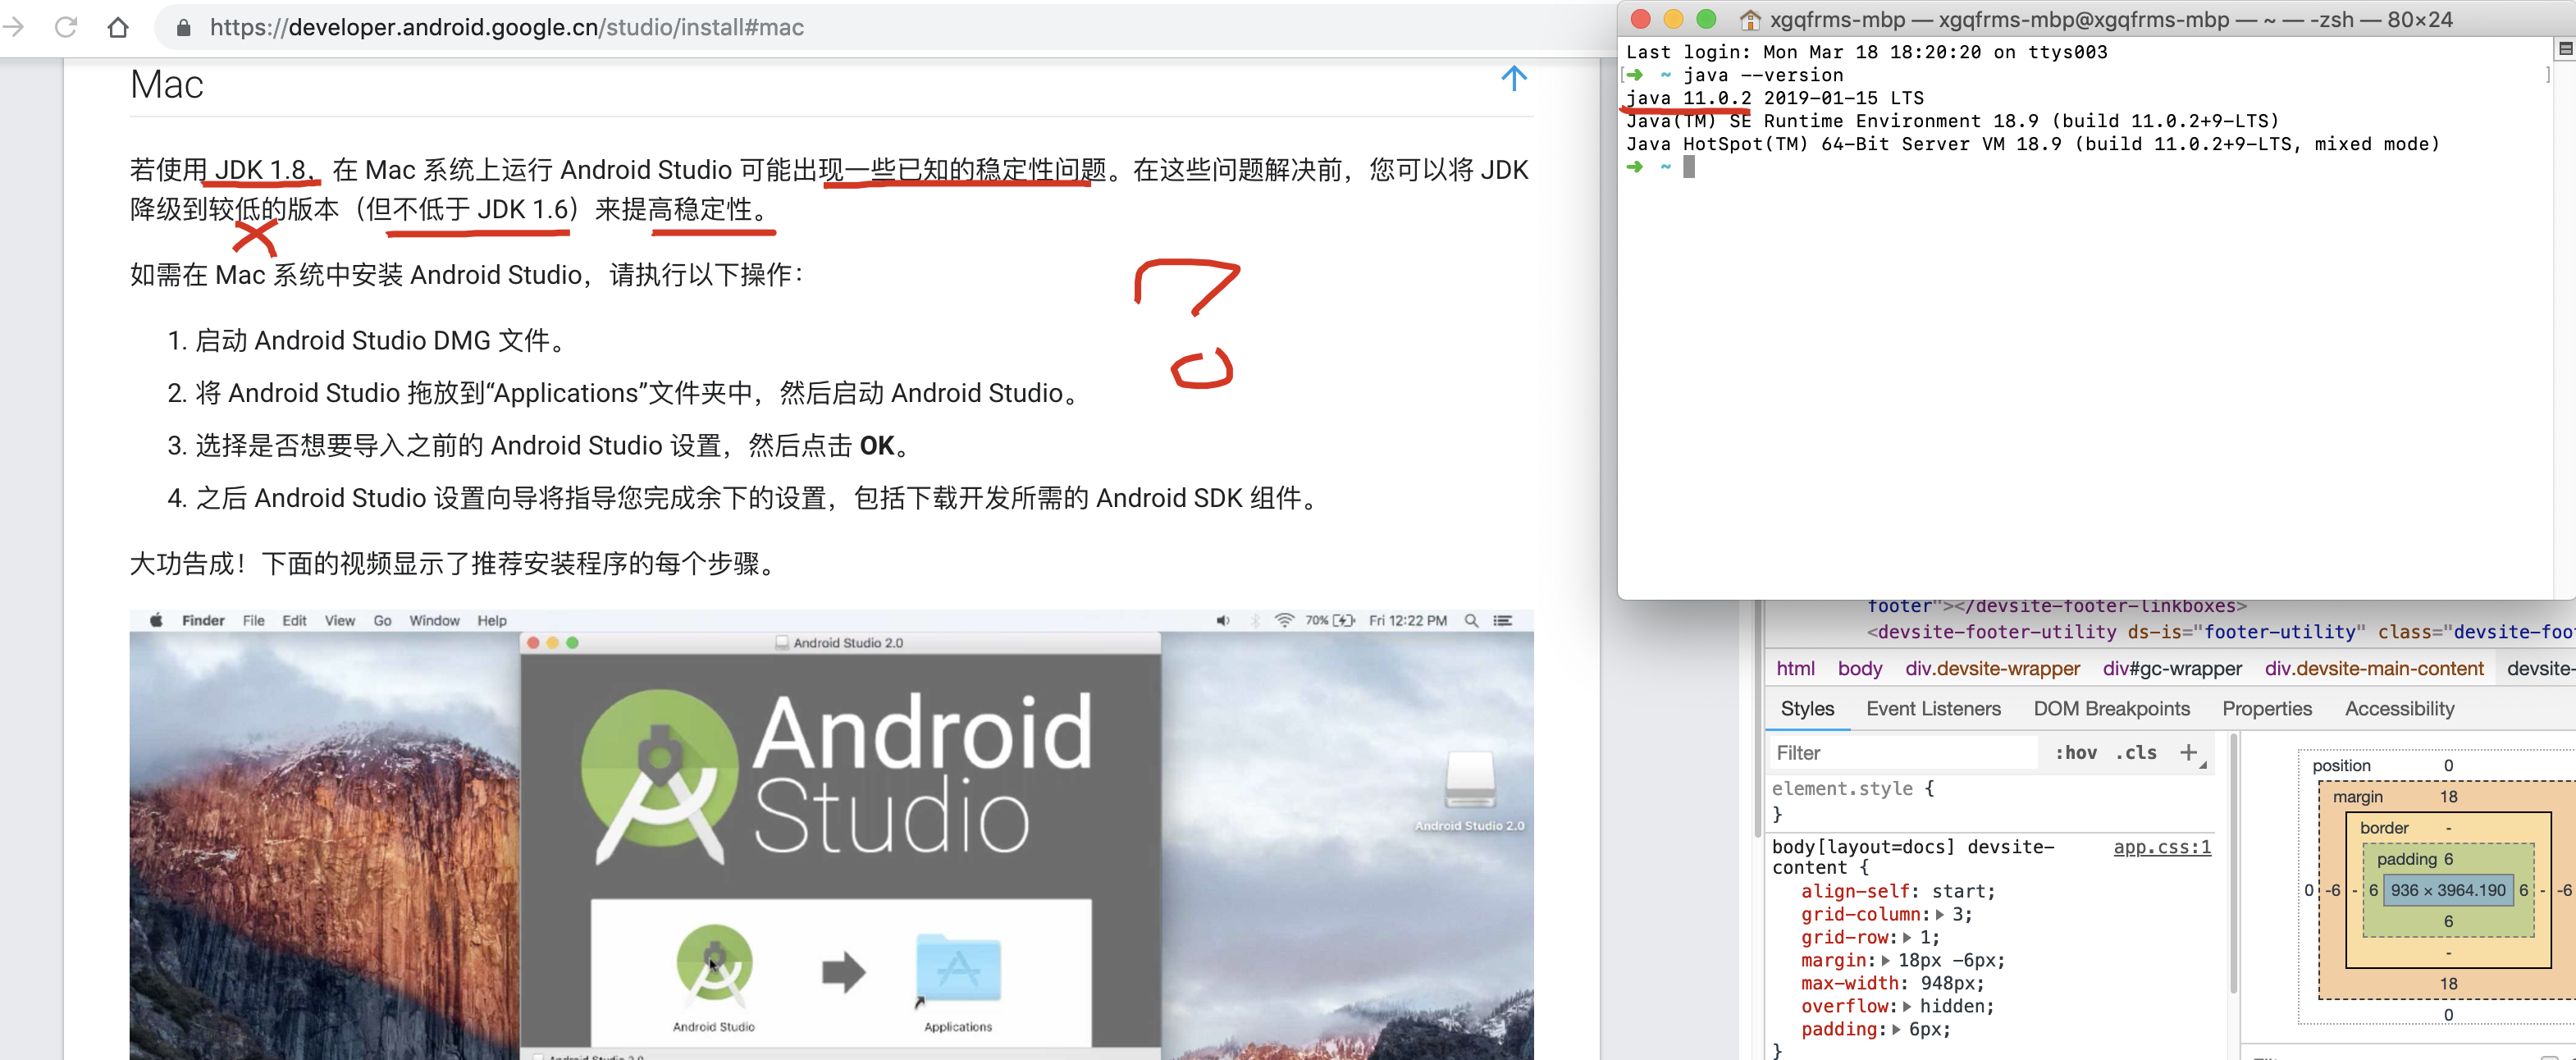Click notification center list icon in video menu bar
The image size is (2576, 1060).
(1502, 620)
